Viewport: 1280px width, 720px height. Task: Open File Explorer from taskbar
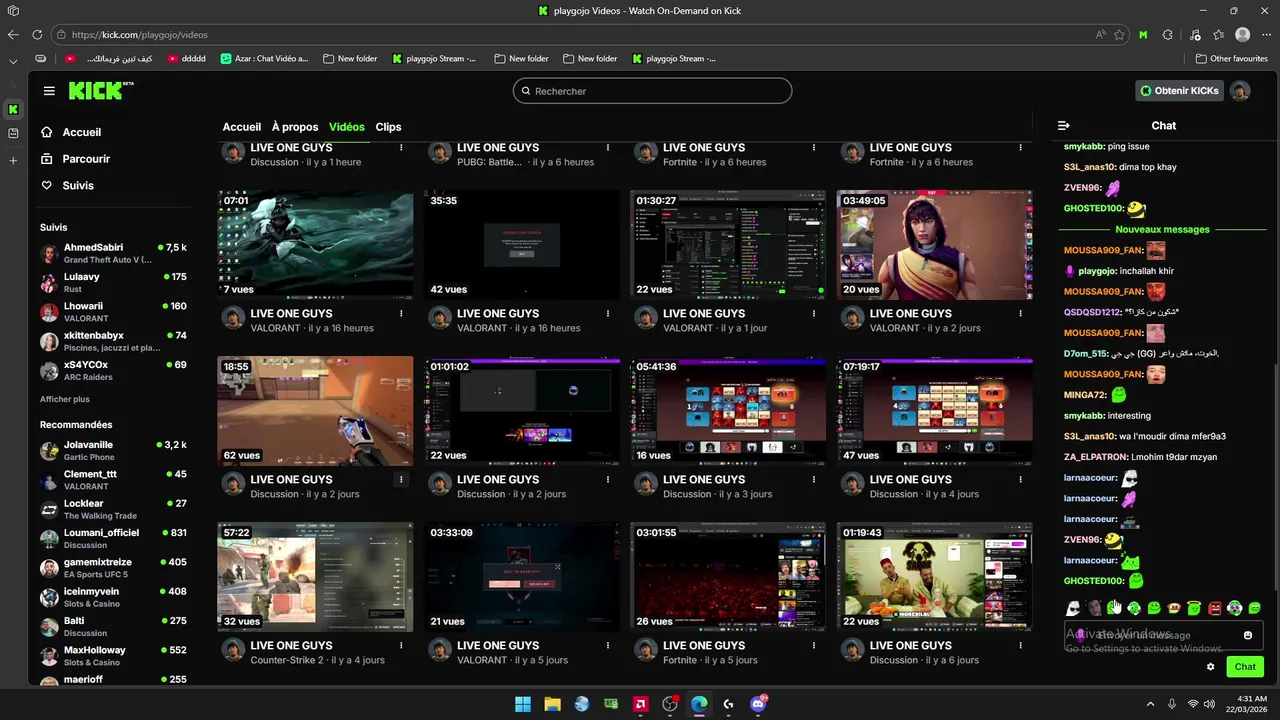pyautogui.click(x=552, y=704)
